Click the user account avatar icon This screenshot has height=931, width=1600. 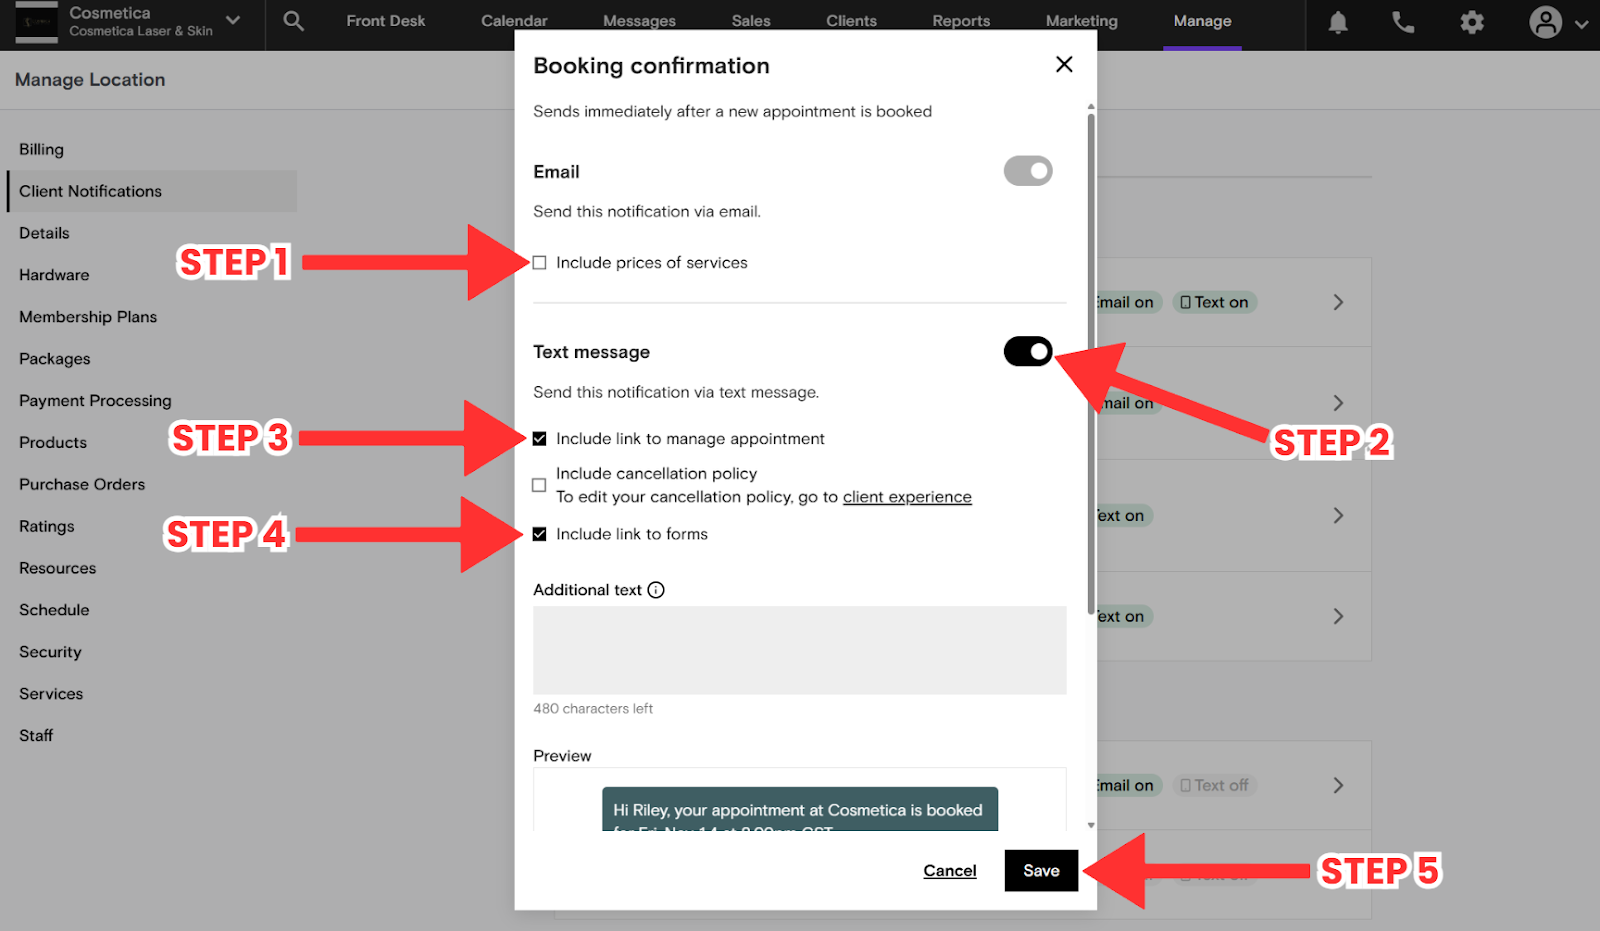coord(1545,22)
